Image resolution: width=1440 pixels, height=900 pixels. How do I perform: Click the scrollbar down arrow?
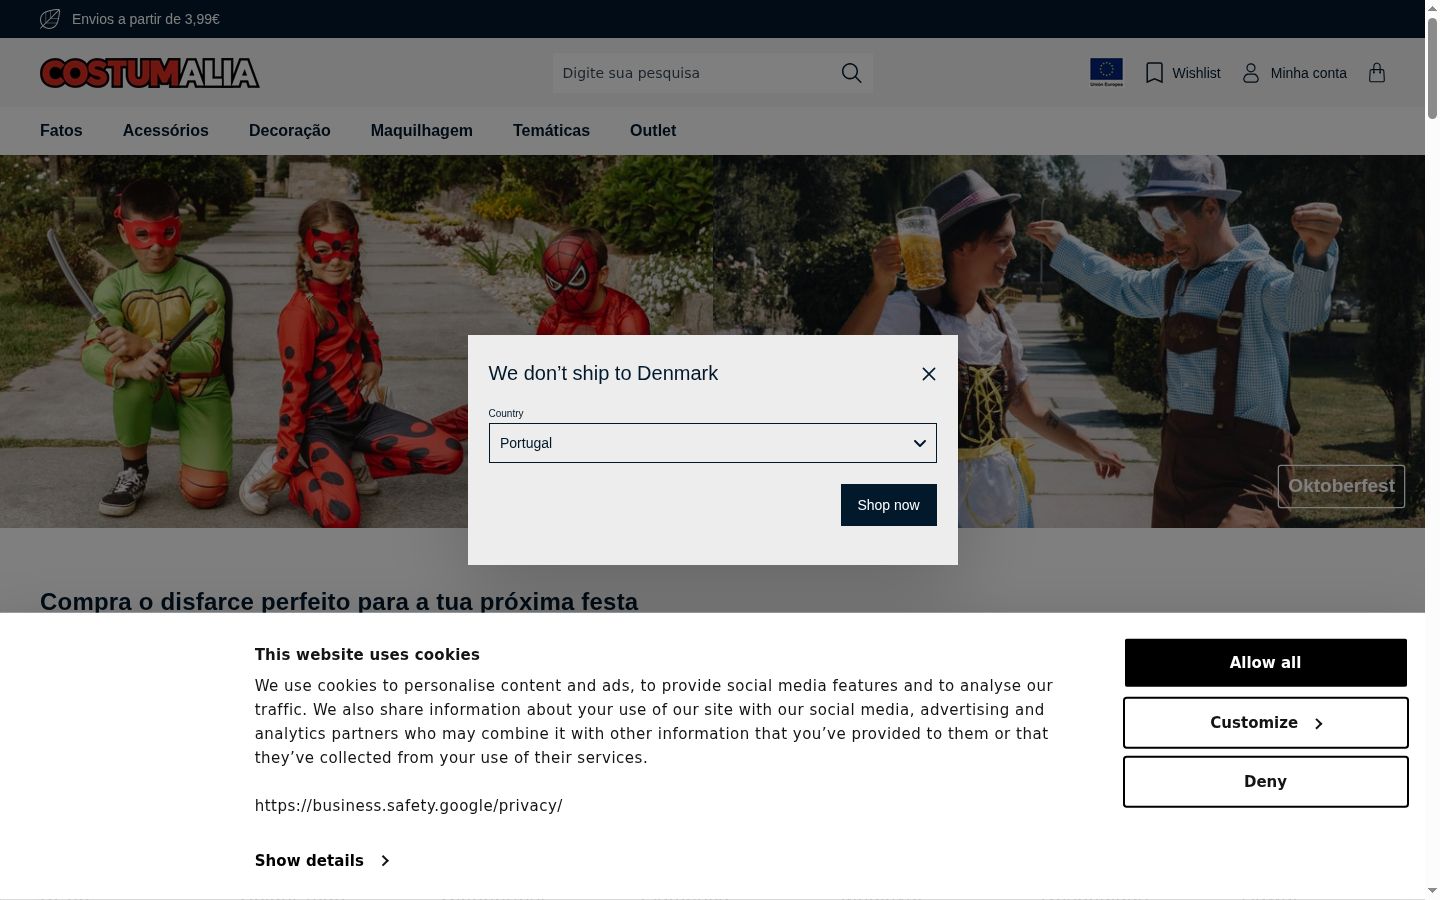coord(1432,890)
